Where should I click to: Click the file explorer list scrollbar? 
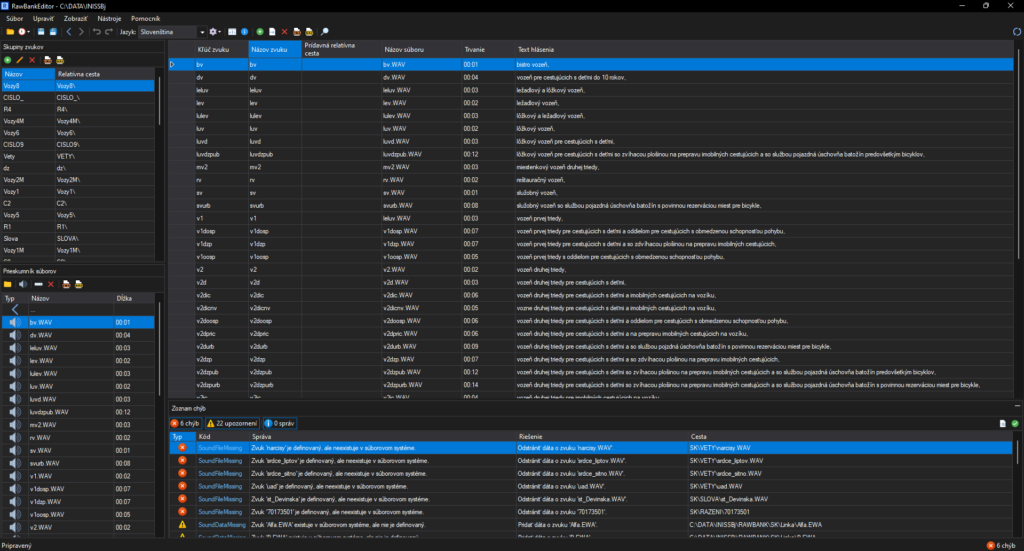[159, 349]
